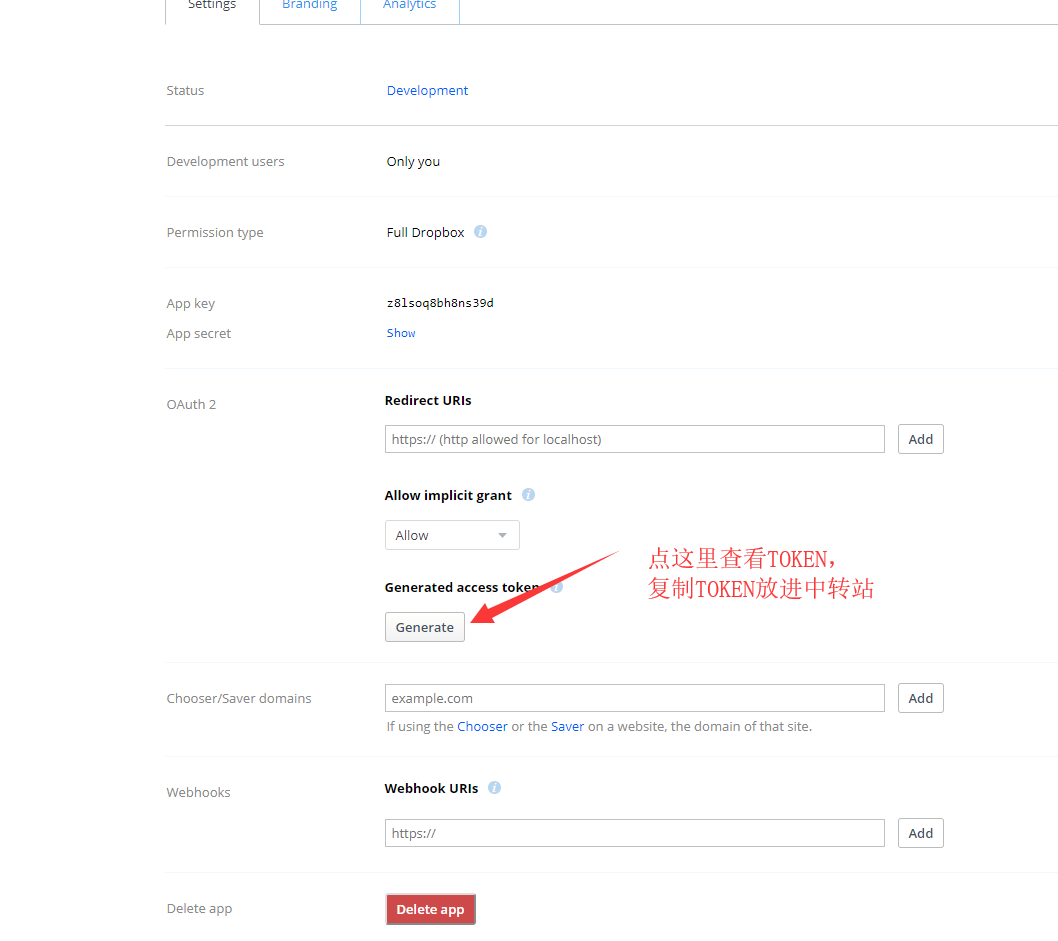Click the 'Chooser/Saver domains' label
Image resolution: width=1058 pixels, height=941 pixels.
pos(239,699)
